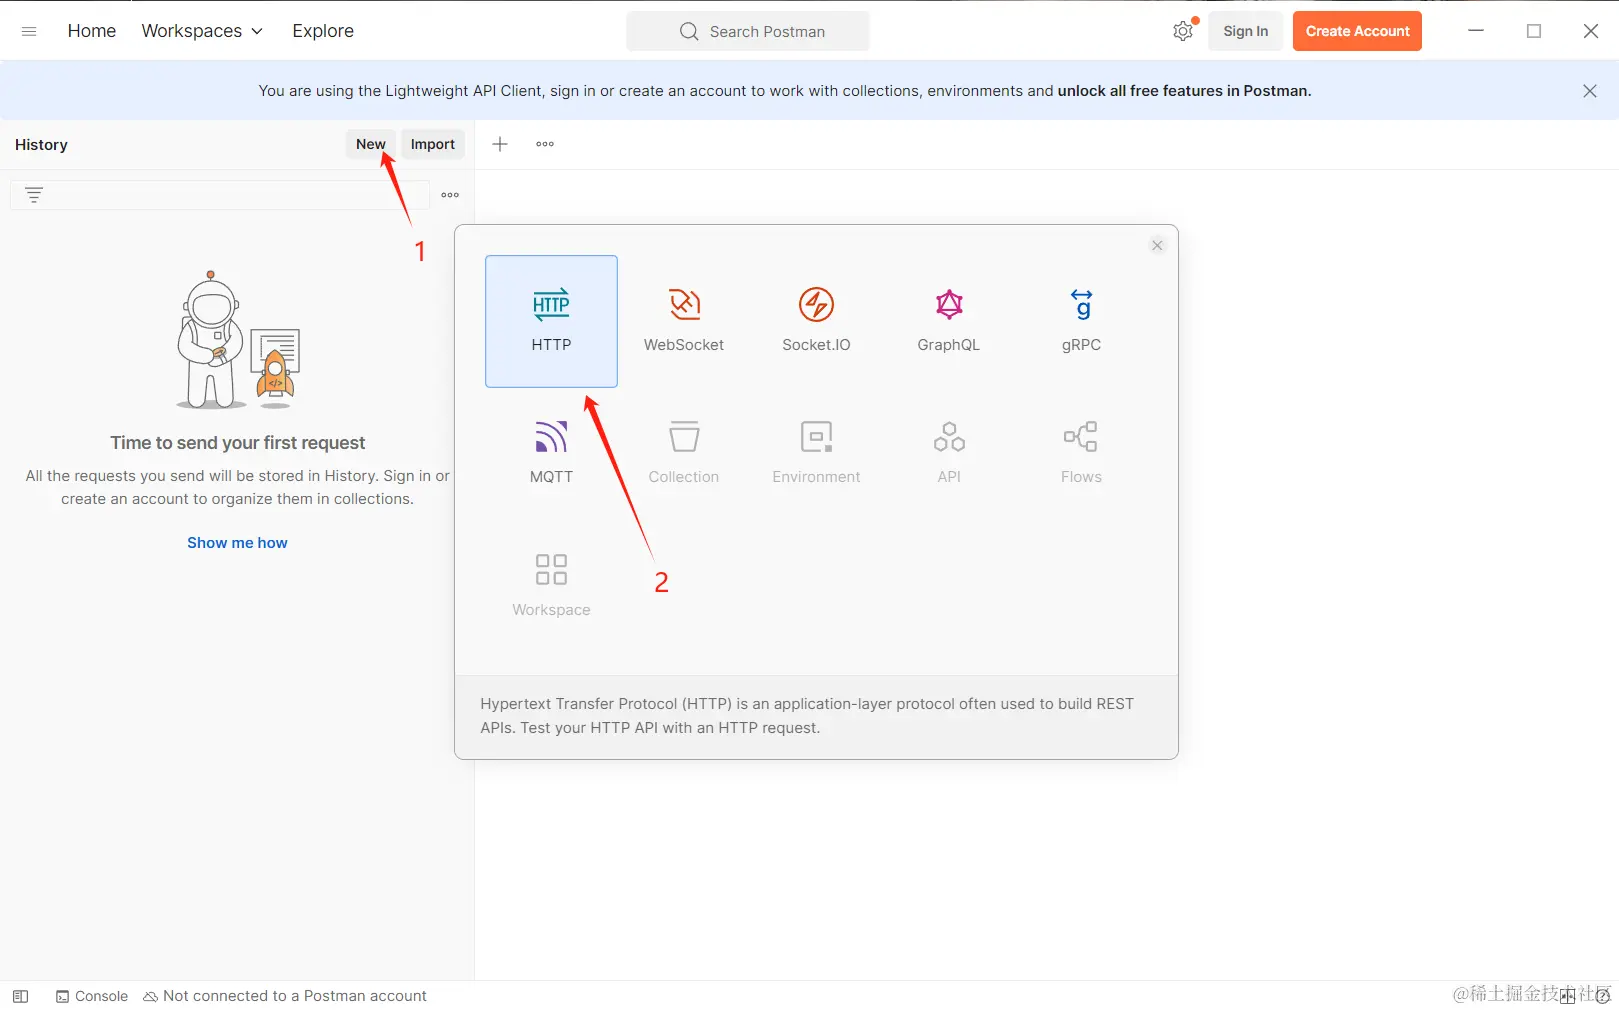Select the Socket.IO request type
Viewport: 1619px width, 1010px height.
[x=816, y=321]
